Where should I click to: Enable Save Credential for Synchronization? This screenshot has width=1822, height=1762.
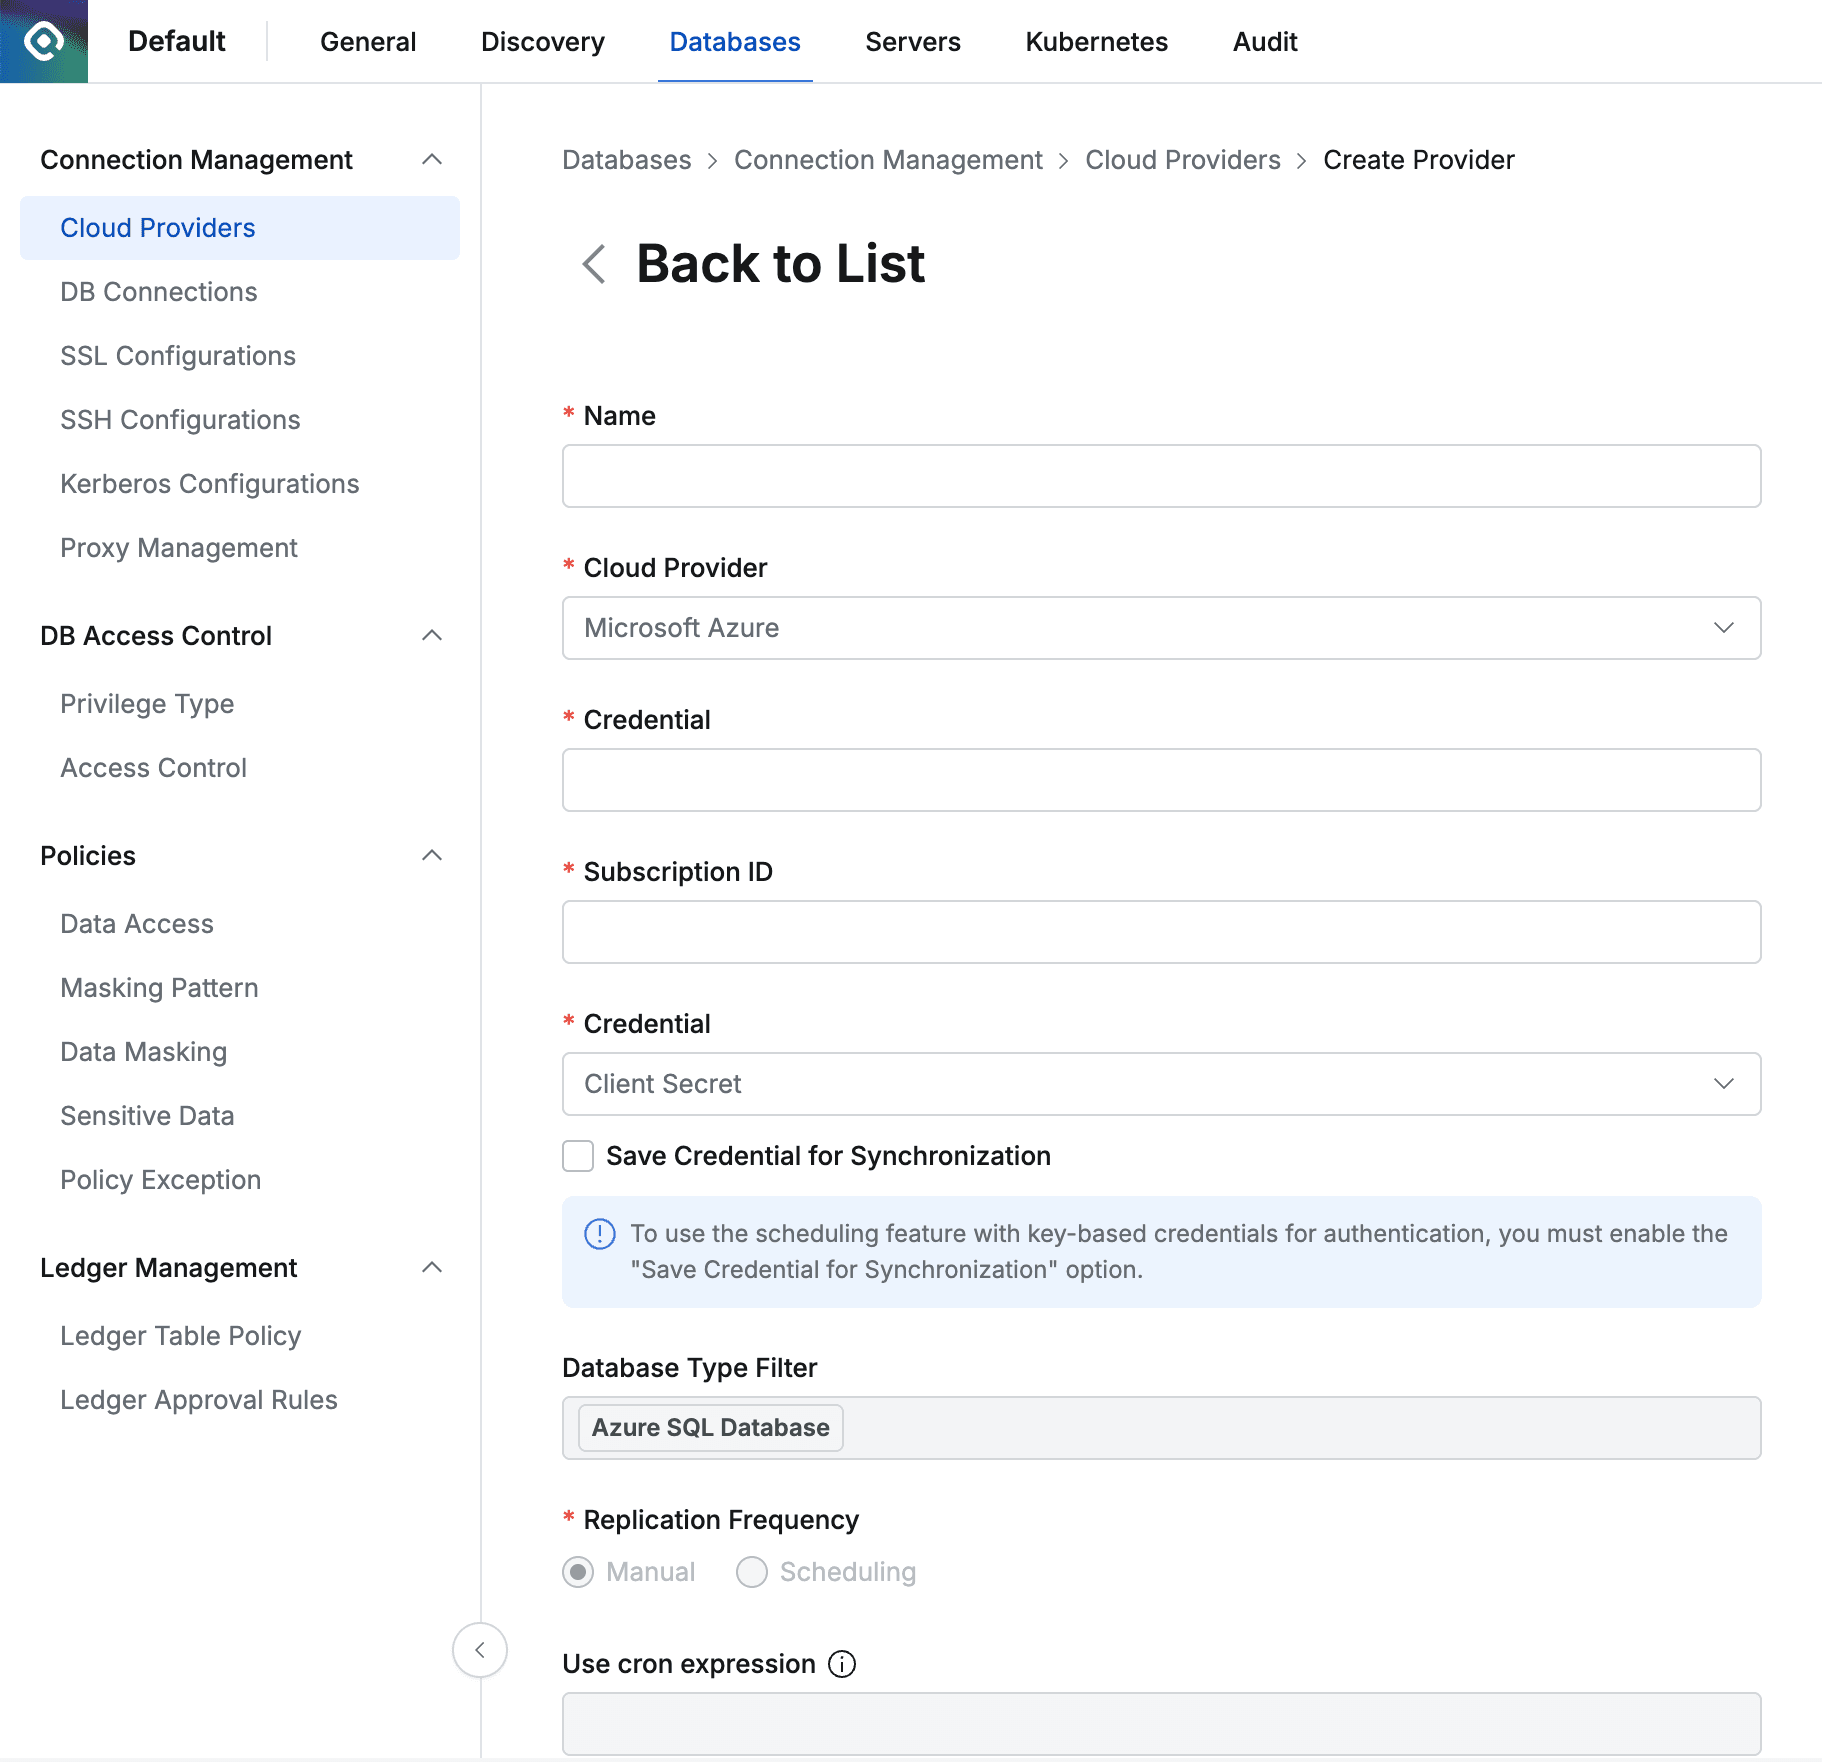coord(578,1156)
